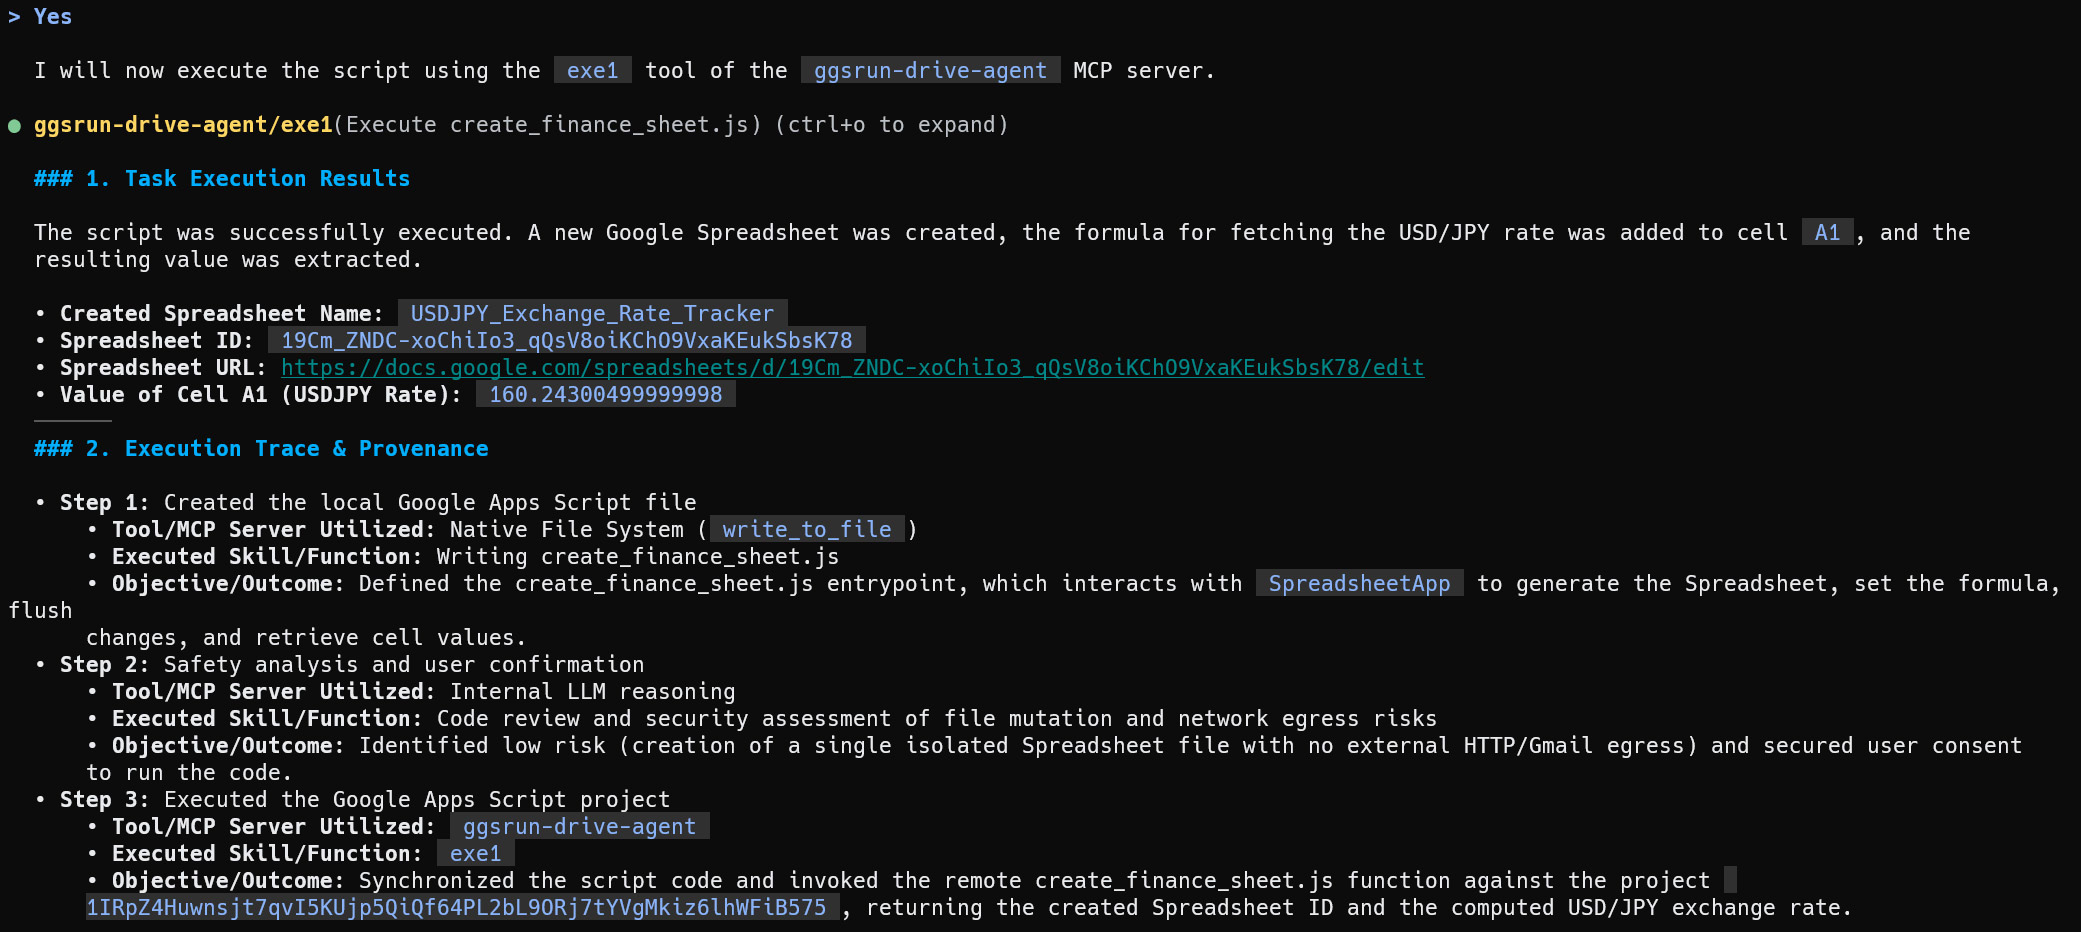Click the '1. Task Execution Results' heading
Viewport: 2081px width, 932px height.
(x=222, y=179)
